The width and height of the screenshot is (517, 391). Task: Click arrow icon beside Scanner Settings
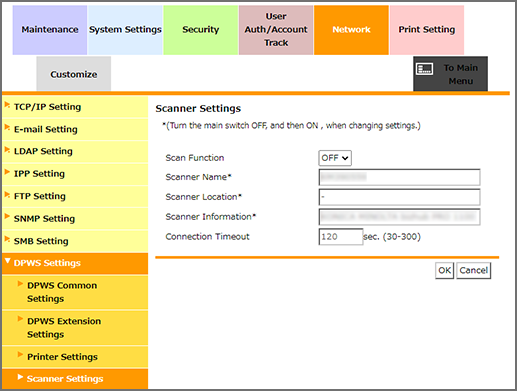pos(20,377)
